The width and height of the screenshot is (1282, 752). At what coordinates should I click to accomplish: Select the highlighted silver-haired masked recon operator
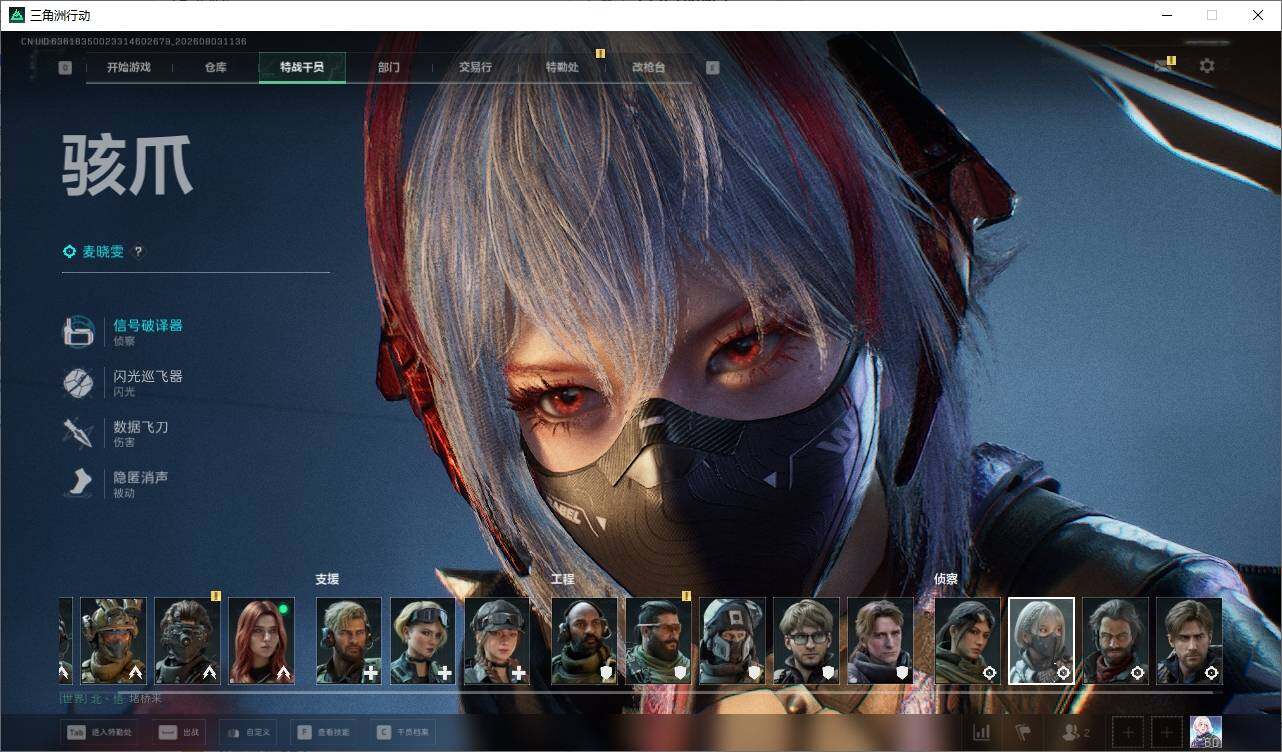click(x=1041, y=641)
